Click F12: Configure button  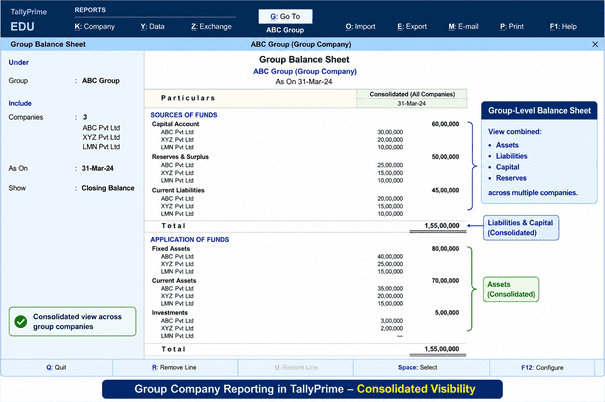(x=542, y=368)
